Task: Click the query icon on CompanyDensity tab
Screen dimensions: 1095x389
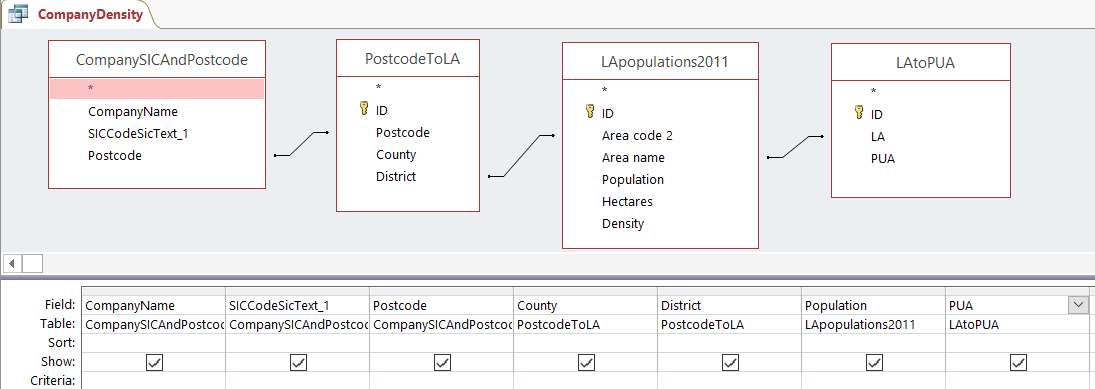Action: tap(19, 13)
